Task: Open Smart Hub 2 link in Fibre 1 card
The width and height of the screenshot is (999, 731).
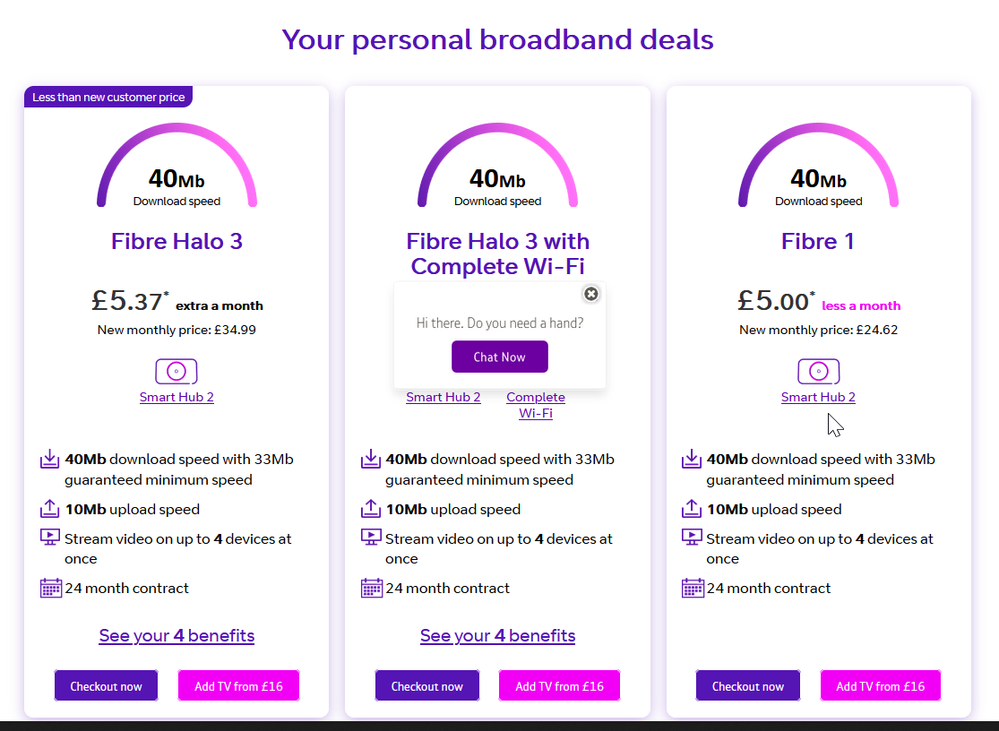Action: 818,397
